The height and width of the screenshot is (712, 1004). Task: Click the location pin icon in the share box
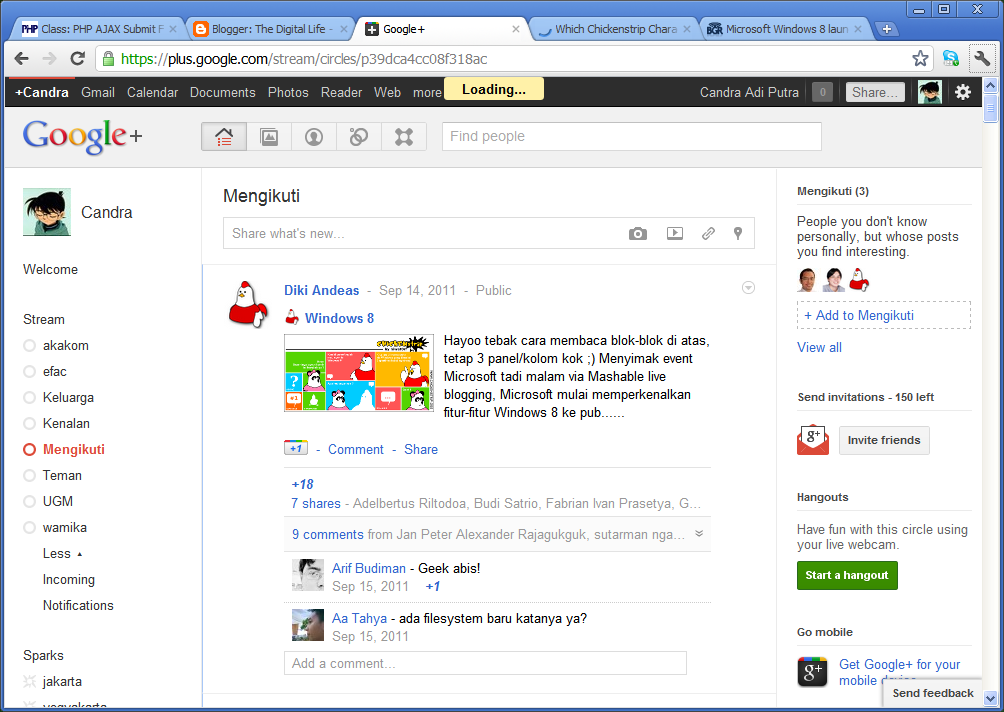pyautogui.click(x=737, y=233)
